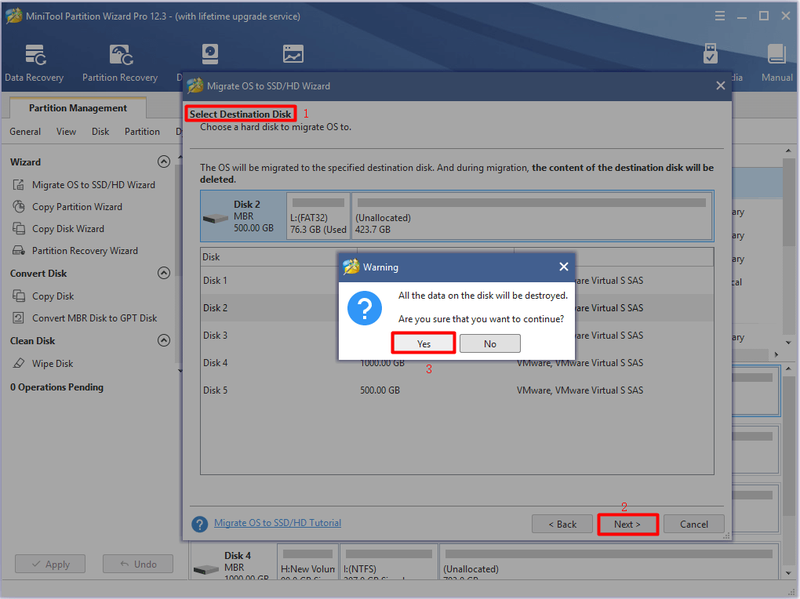Select Disk 5 row in disk list
This screenshot has height=599, width=800.
click(x=457, y=390)
